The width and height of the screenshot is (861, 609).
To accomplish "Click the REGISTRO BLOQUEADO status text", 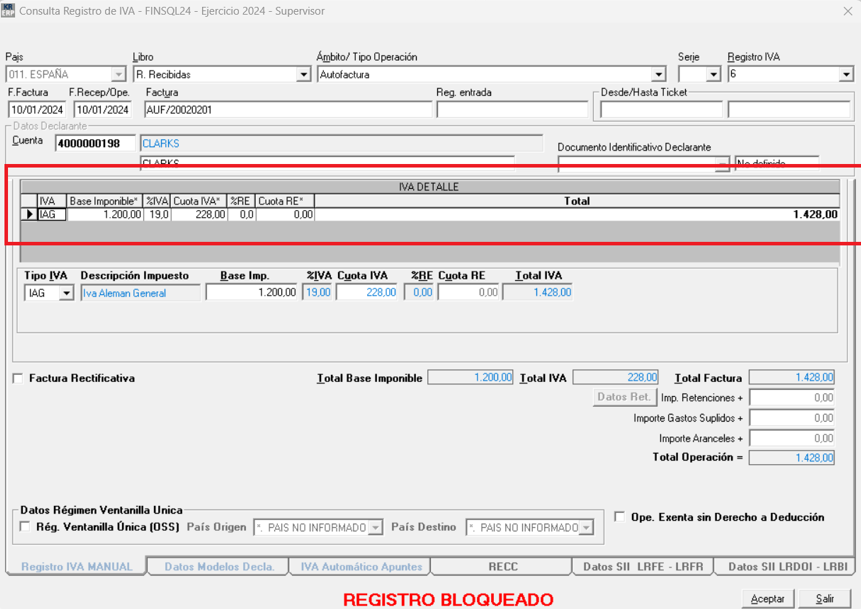I will (x=448, y=599).
